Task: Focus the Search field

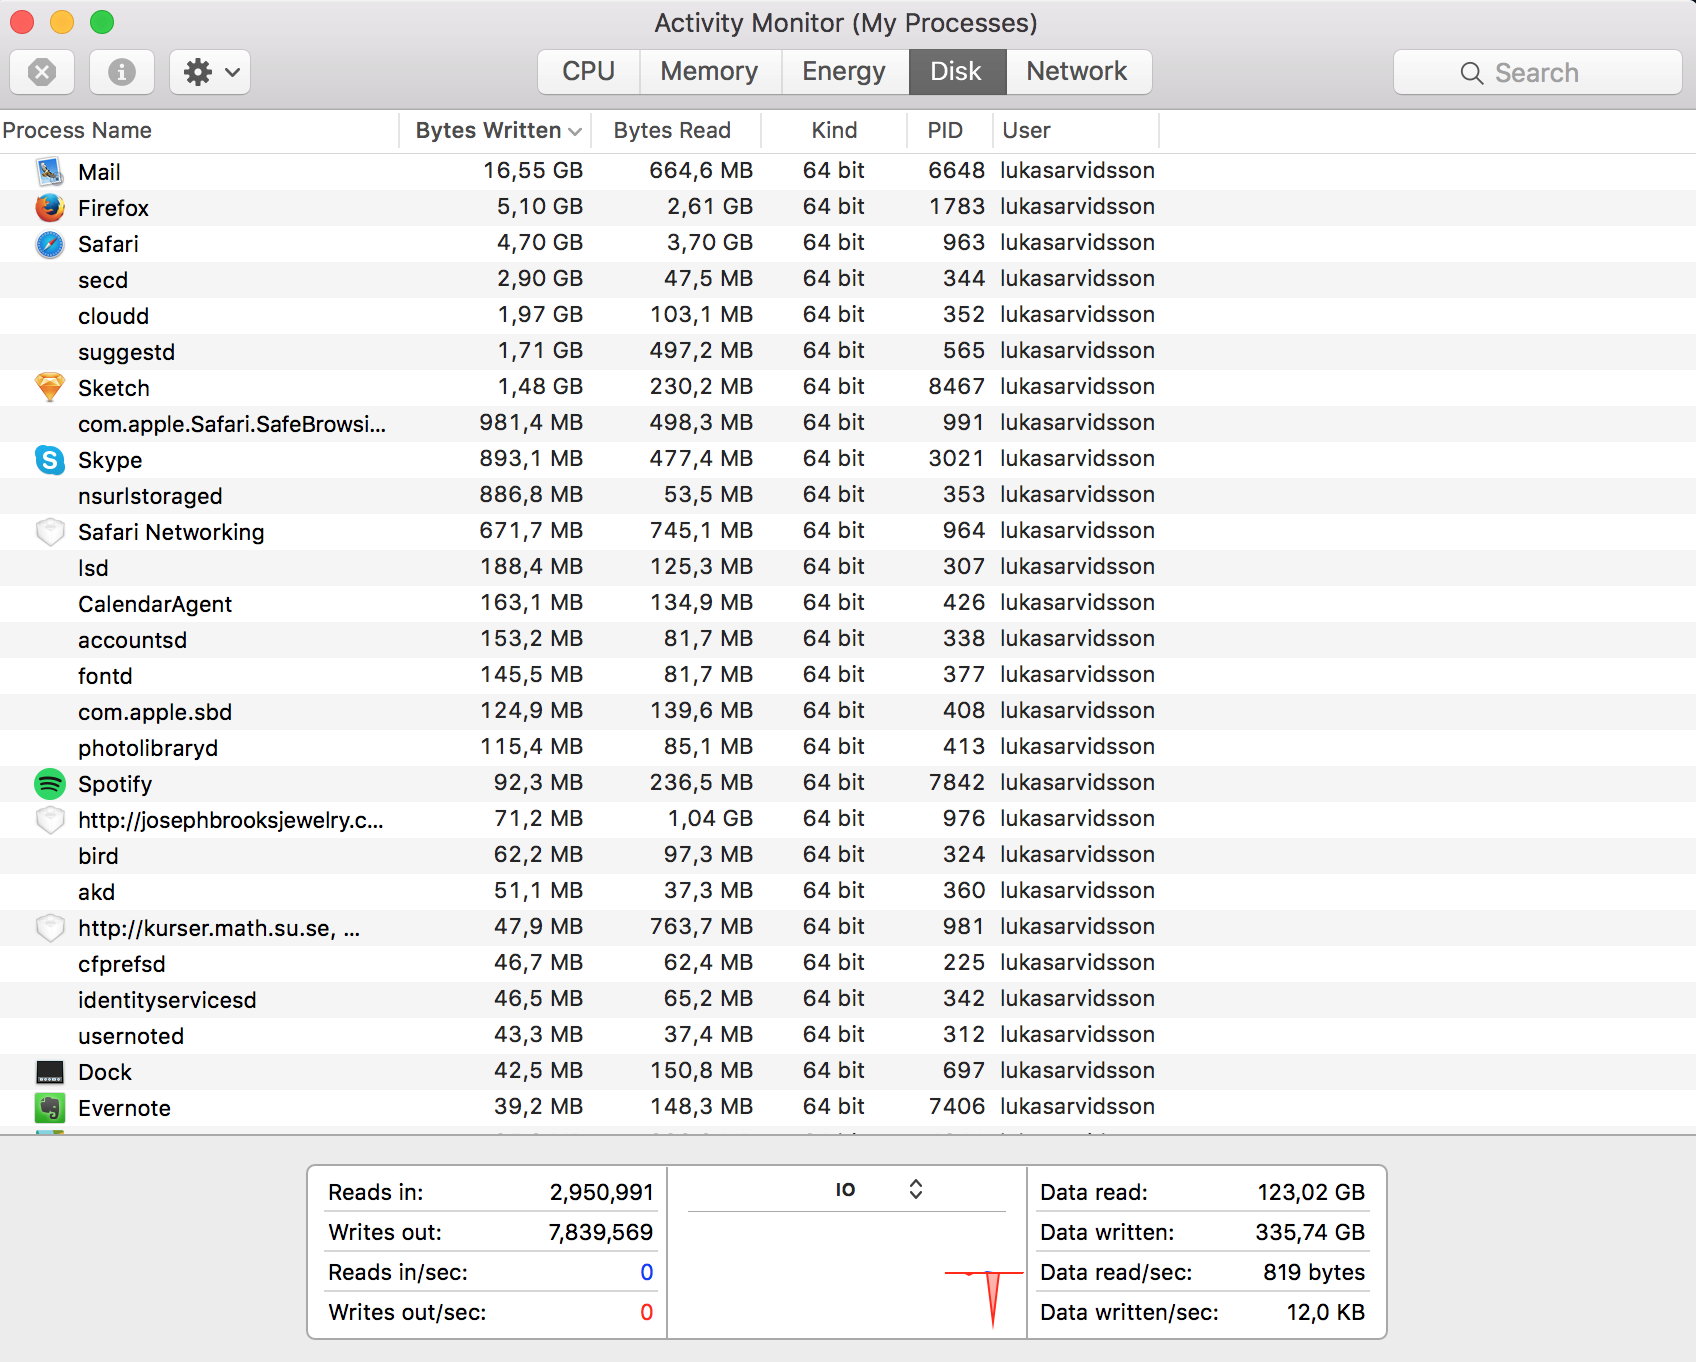Action: (1538, 72)
